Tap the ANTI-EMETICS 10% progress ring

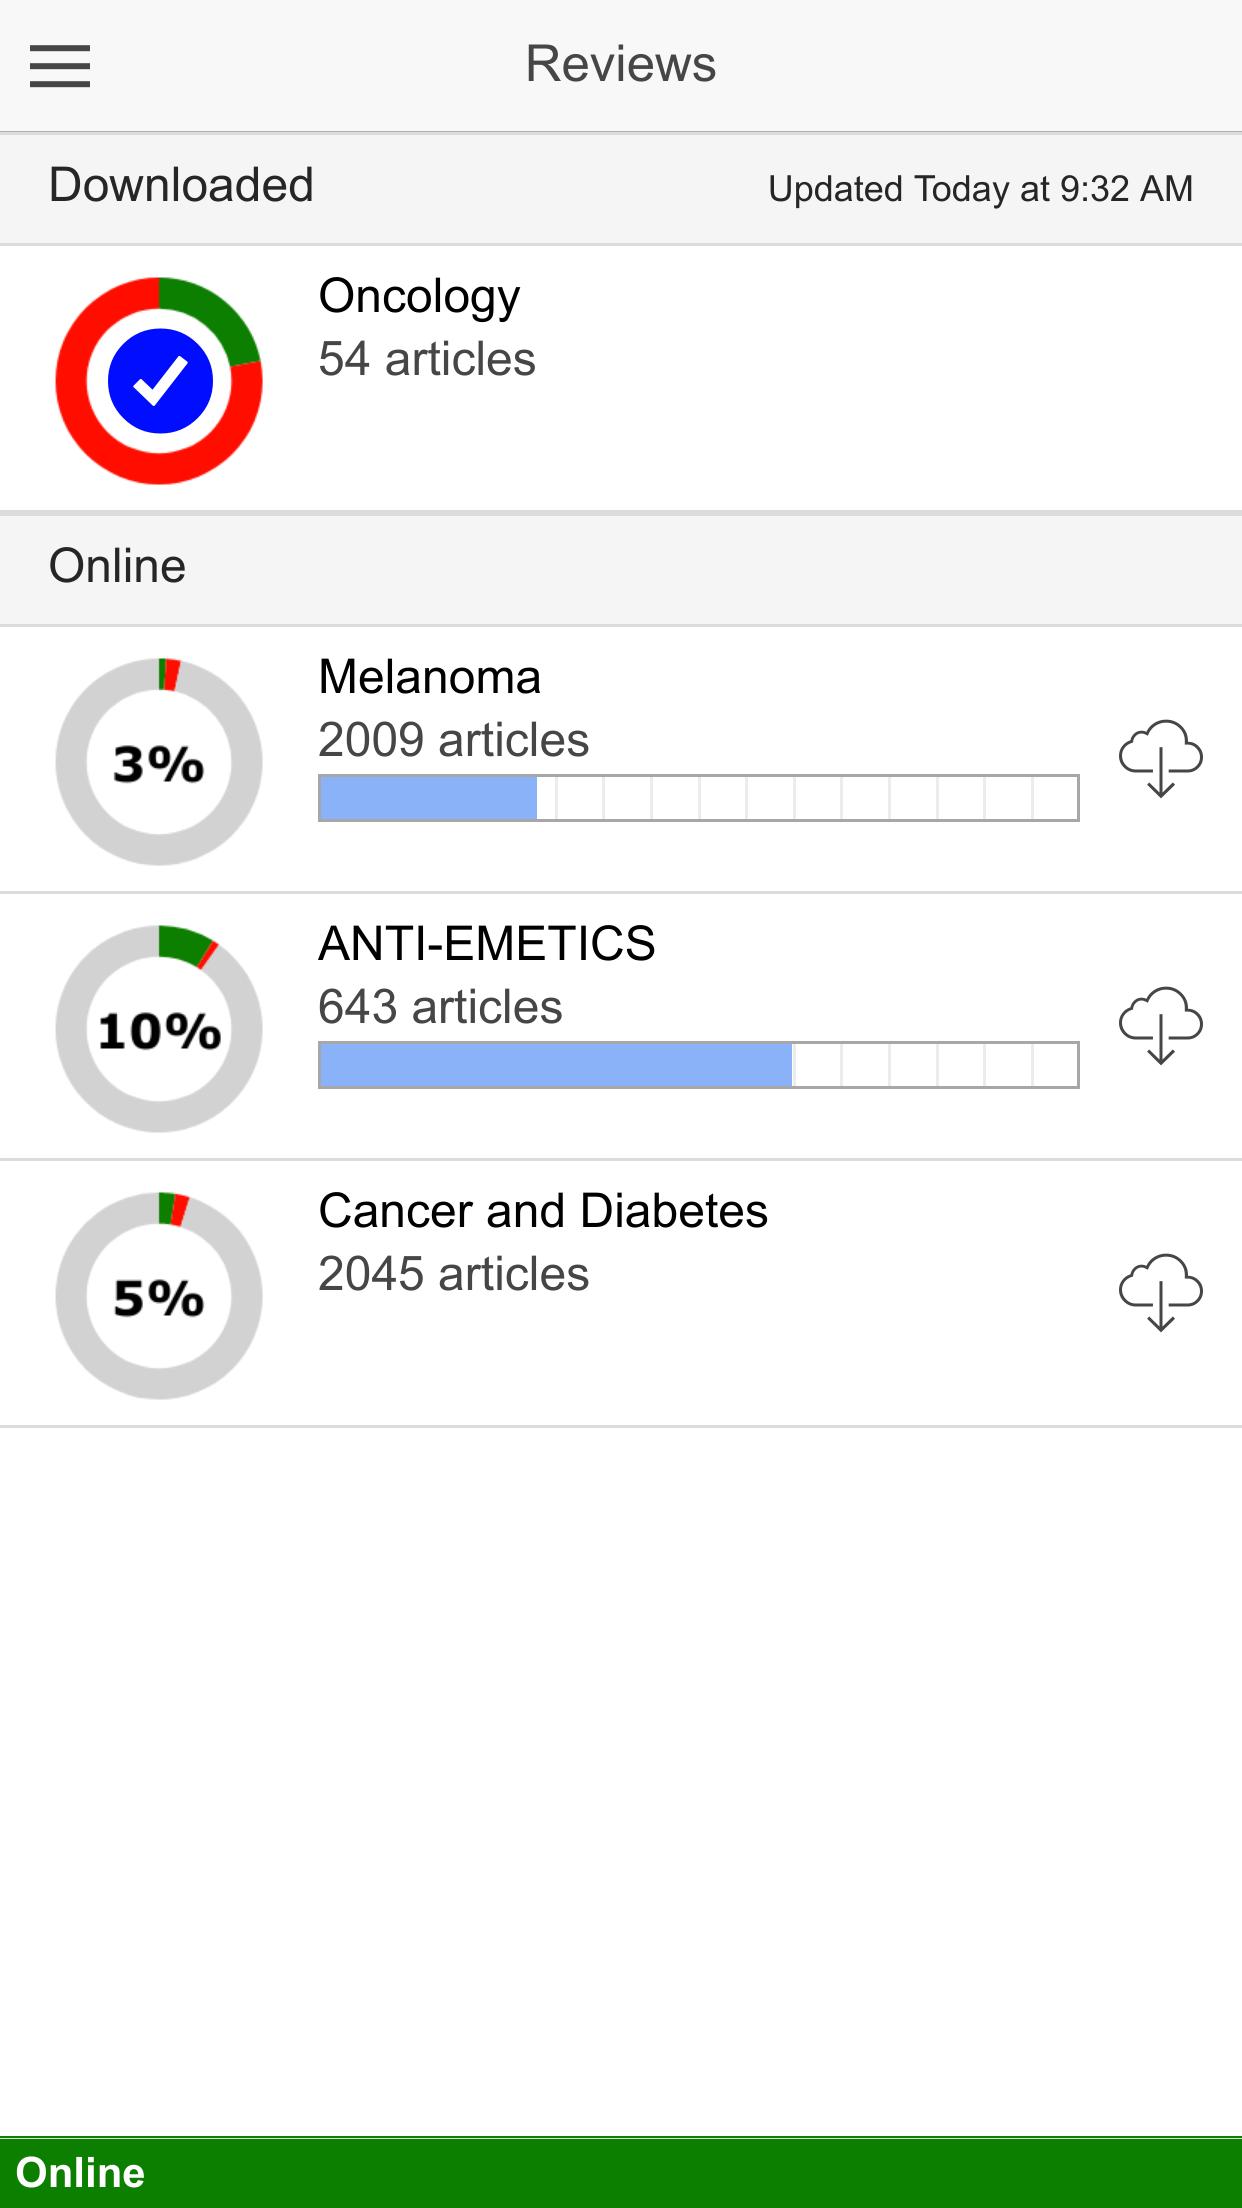(159, 1029)
